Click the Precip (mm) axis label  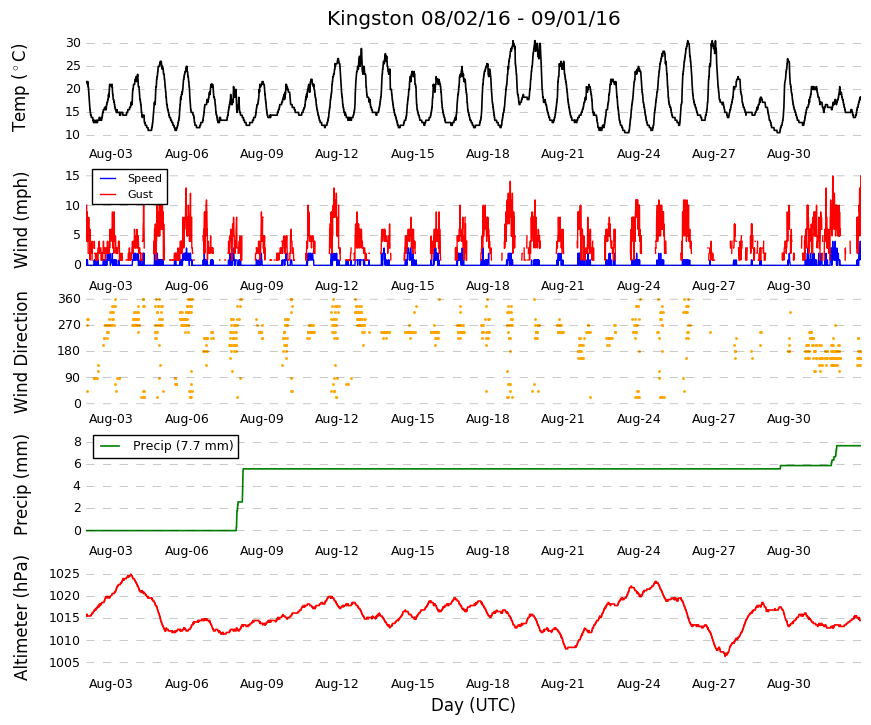[x=20, y=485]
